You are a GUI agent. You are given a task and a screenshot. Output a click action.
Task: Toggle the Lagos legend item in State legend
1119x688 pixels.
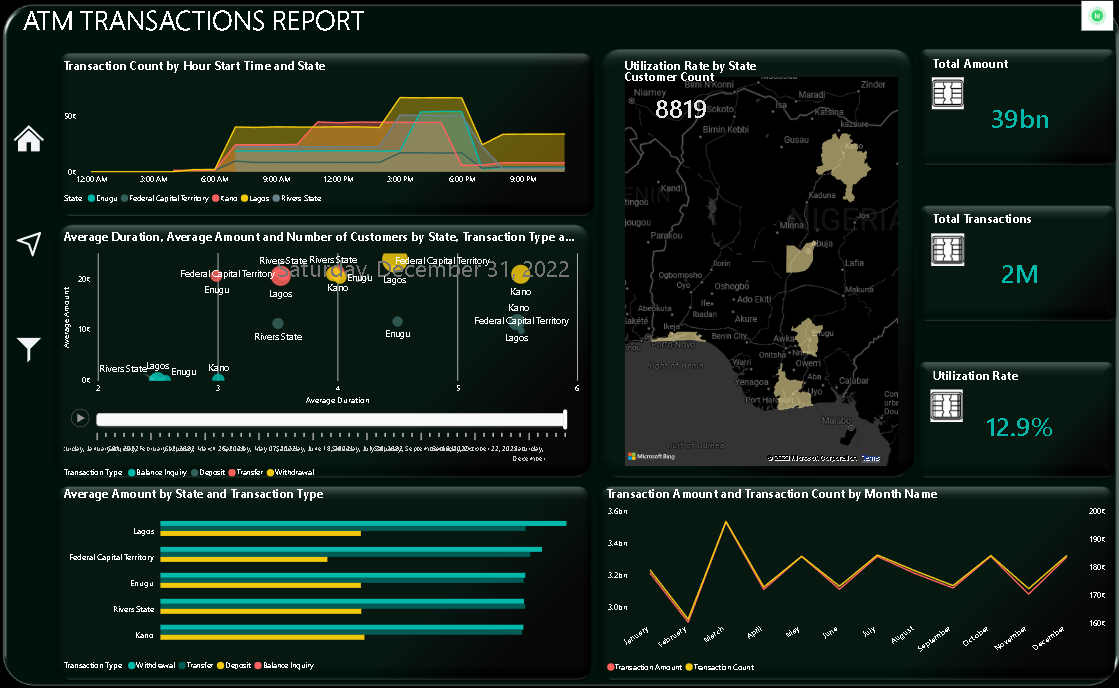pos(258,199)
